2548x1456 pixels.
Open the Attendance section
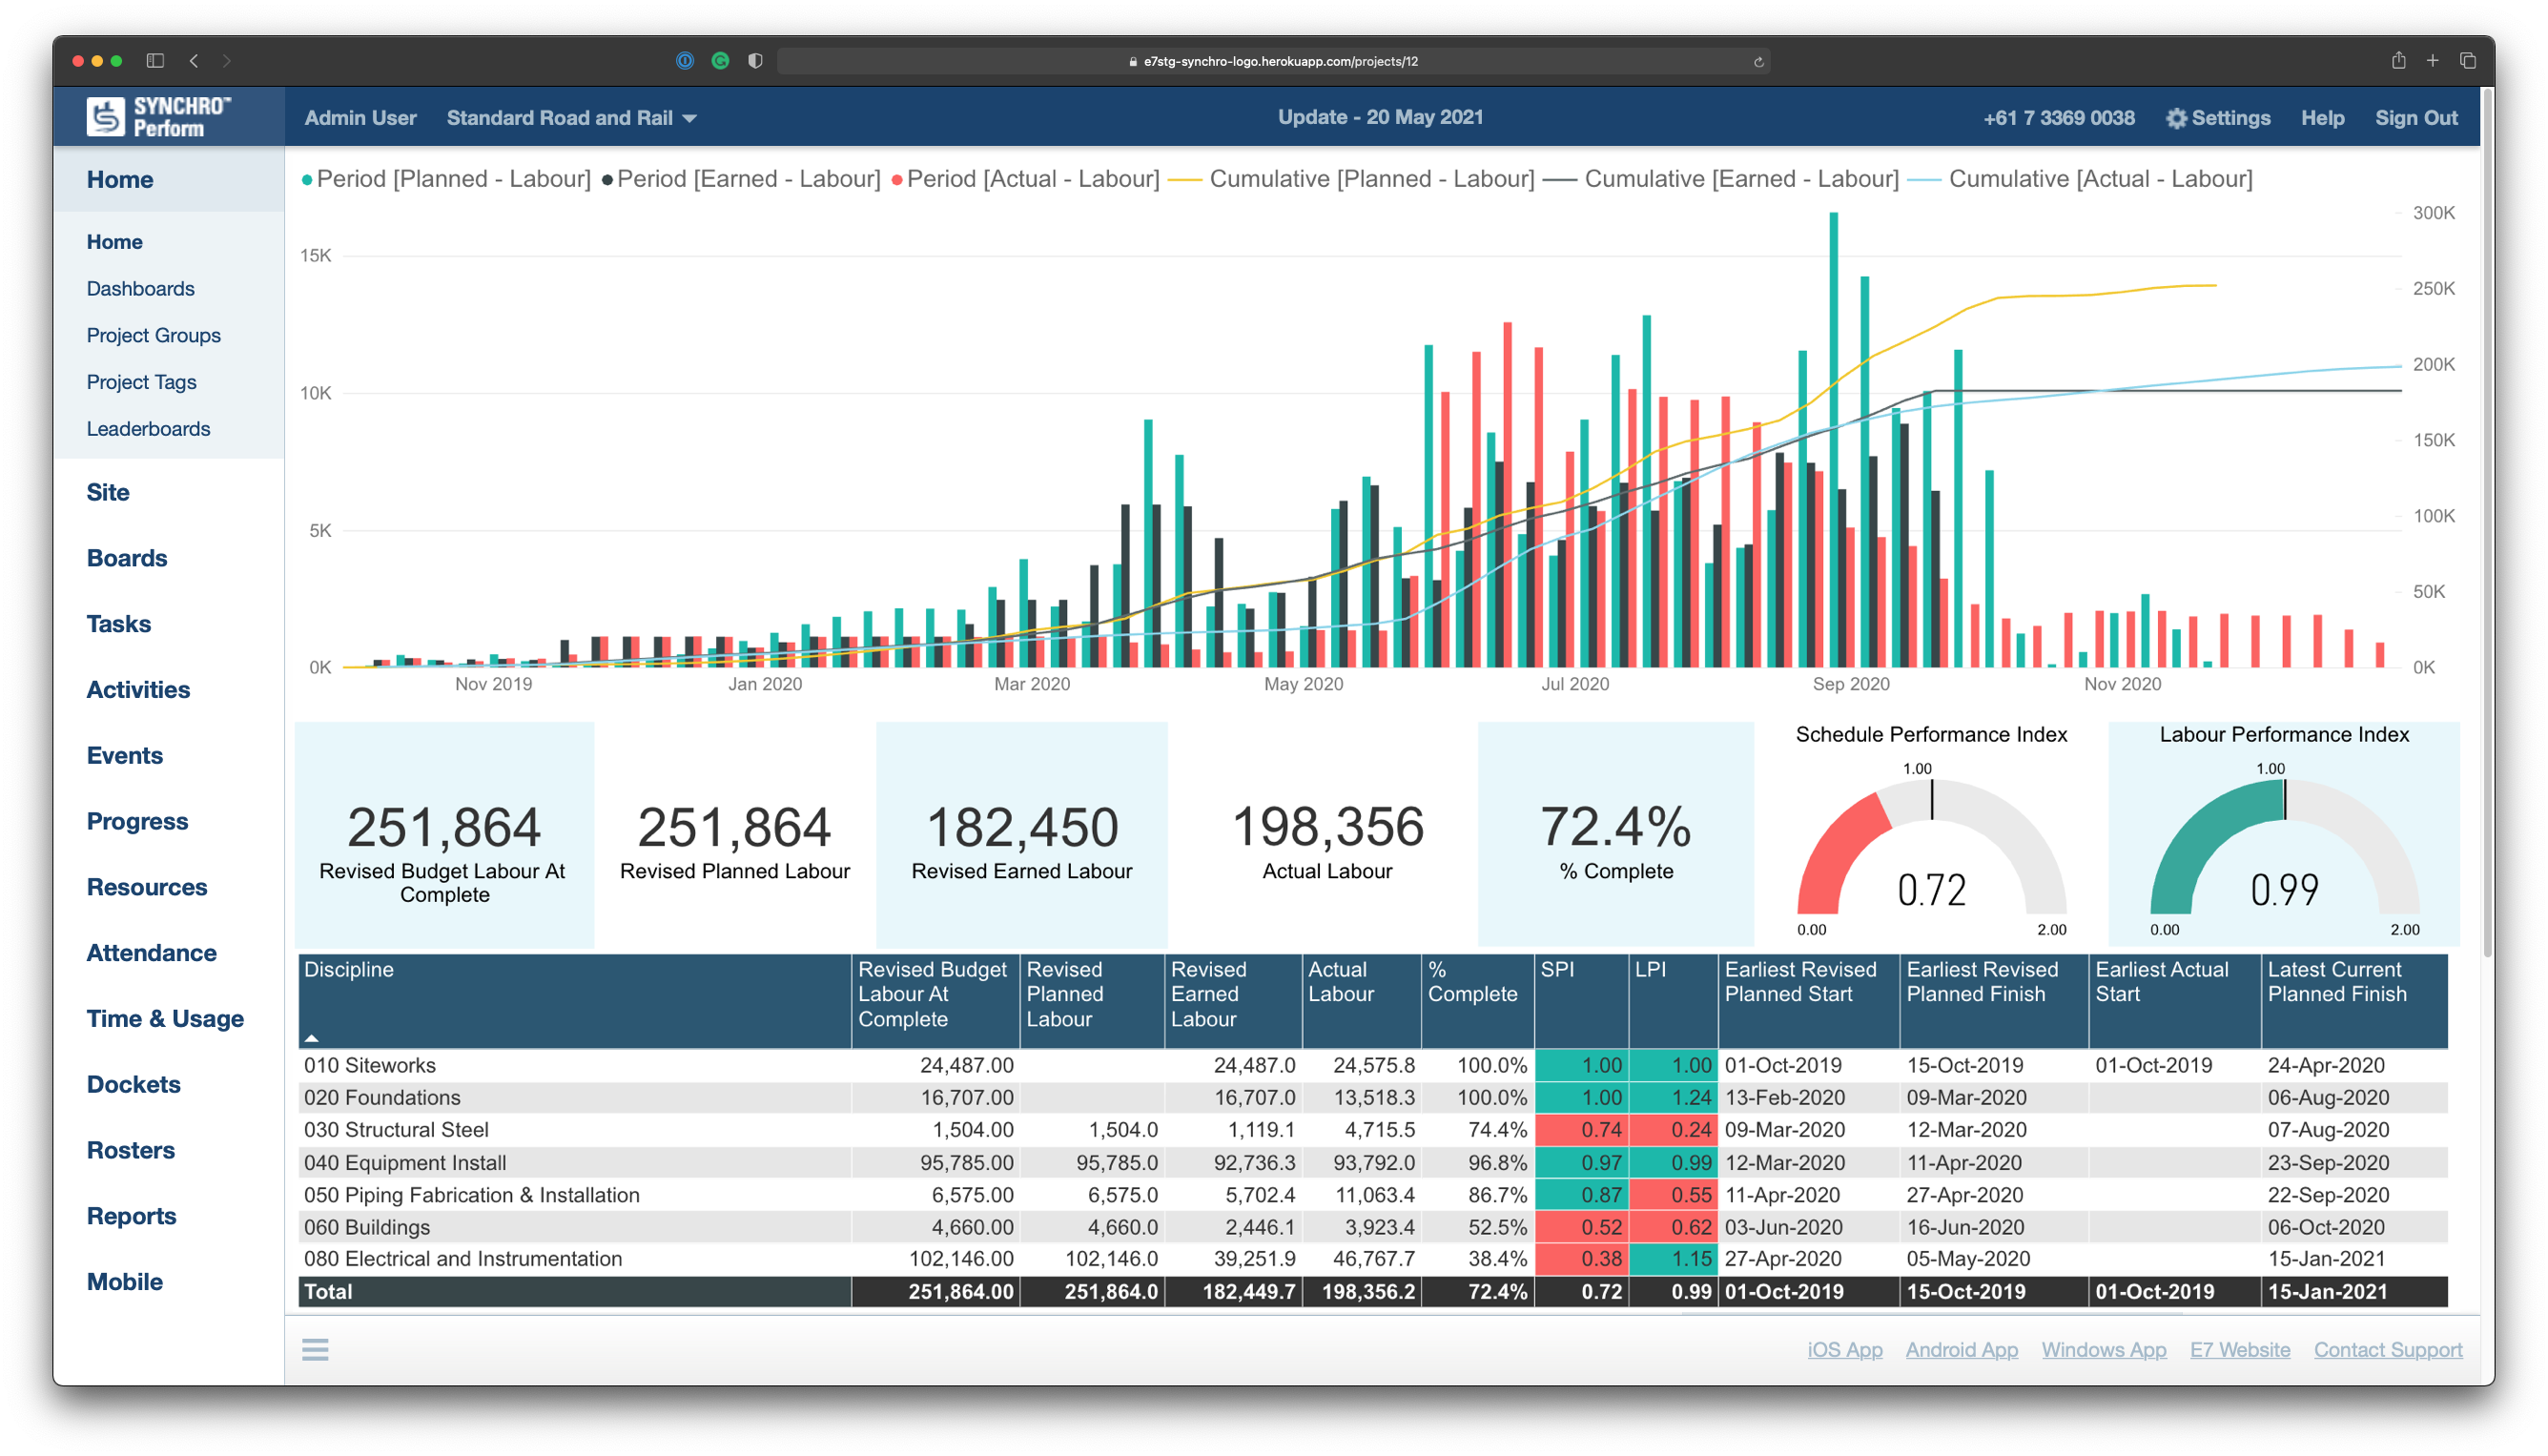click(x=151, y=954)
